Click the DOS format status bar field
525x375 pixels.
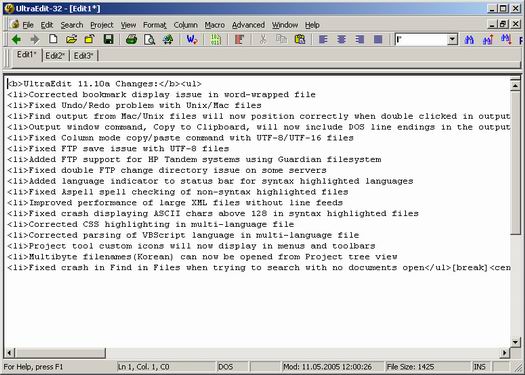232,367
